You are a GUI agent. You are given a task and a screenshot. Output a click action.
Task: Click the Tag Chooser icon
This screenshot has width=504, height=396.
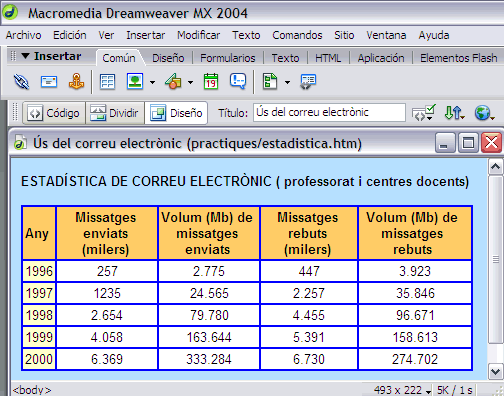308,82
